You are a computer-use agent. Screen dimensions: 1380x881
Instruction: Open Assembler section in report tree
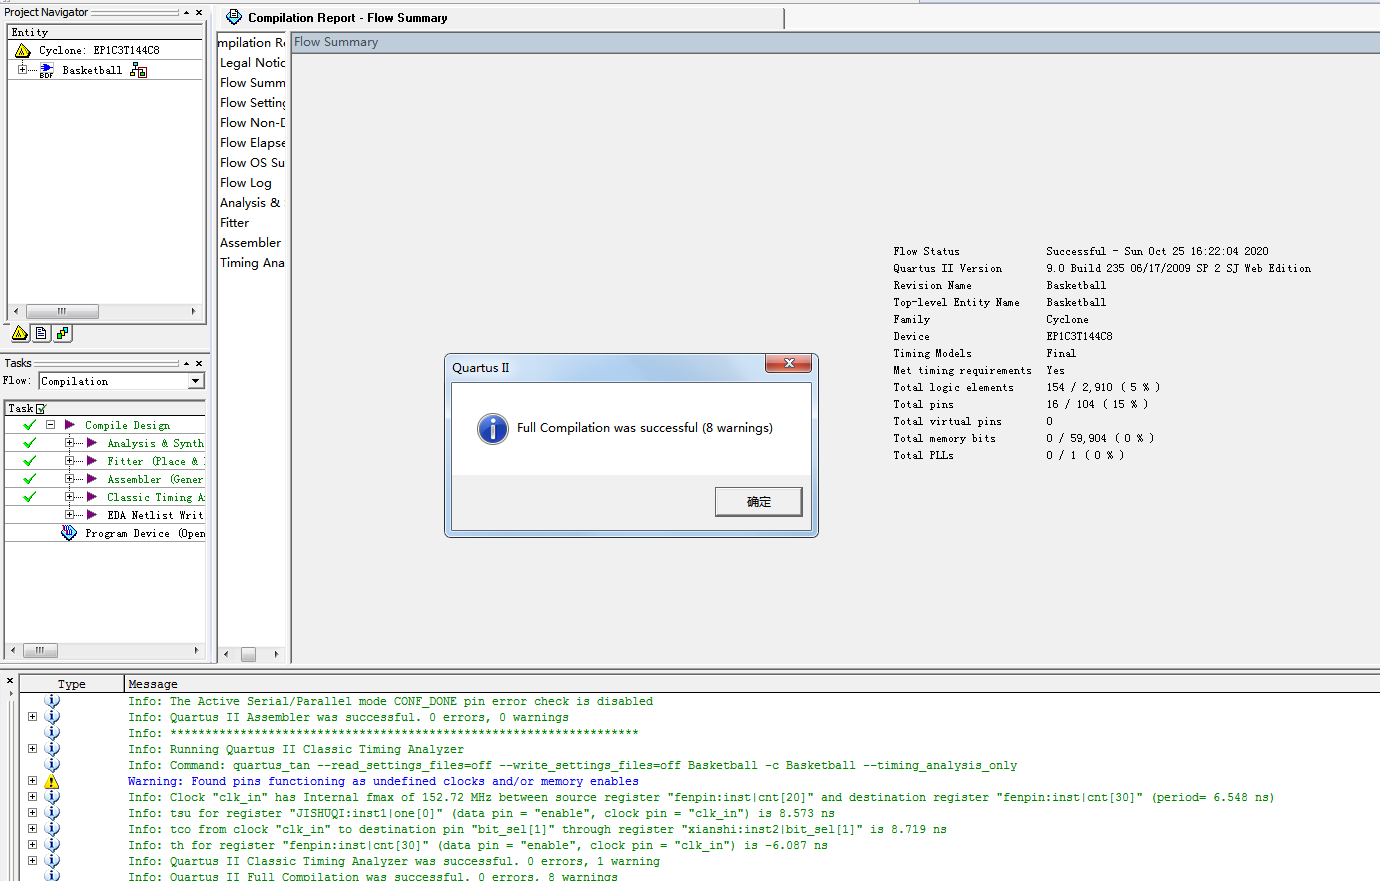[x=250, y=242]
